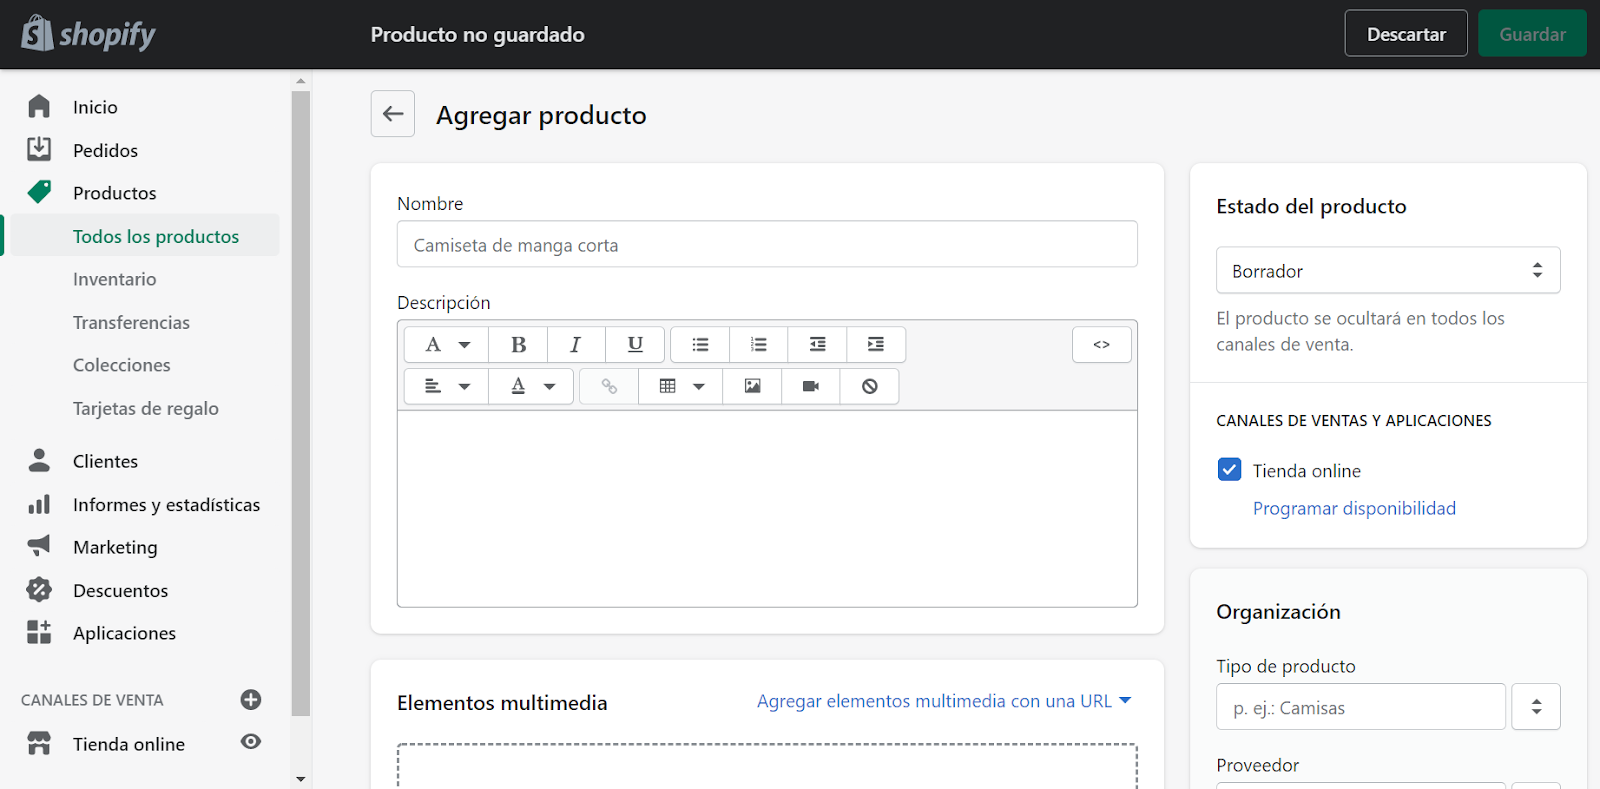Viewport: 1600px width, 789px height.
Task: Insert a bulleted list
Action: (x=700, y=344)
